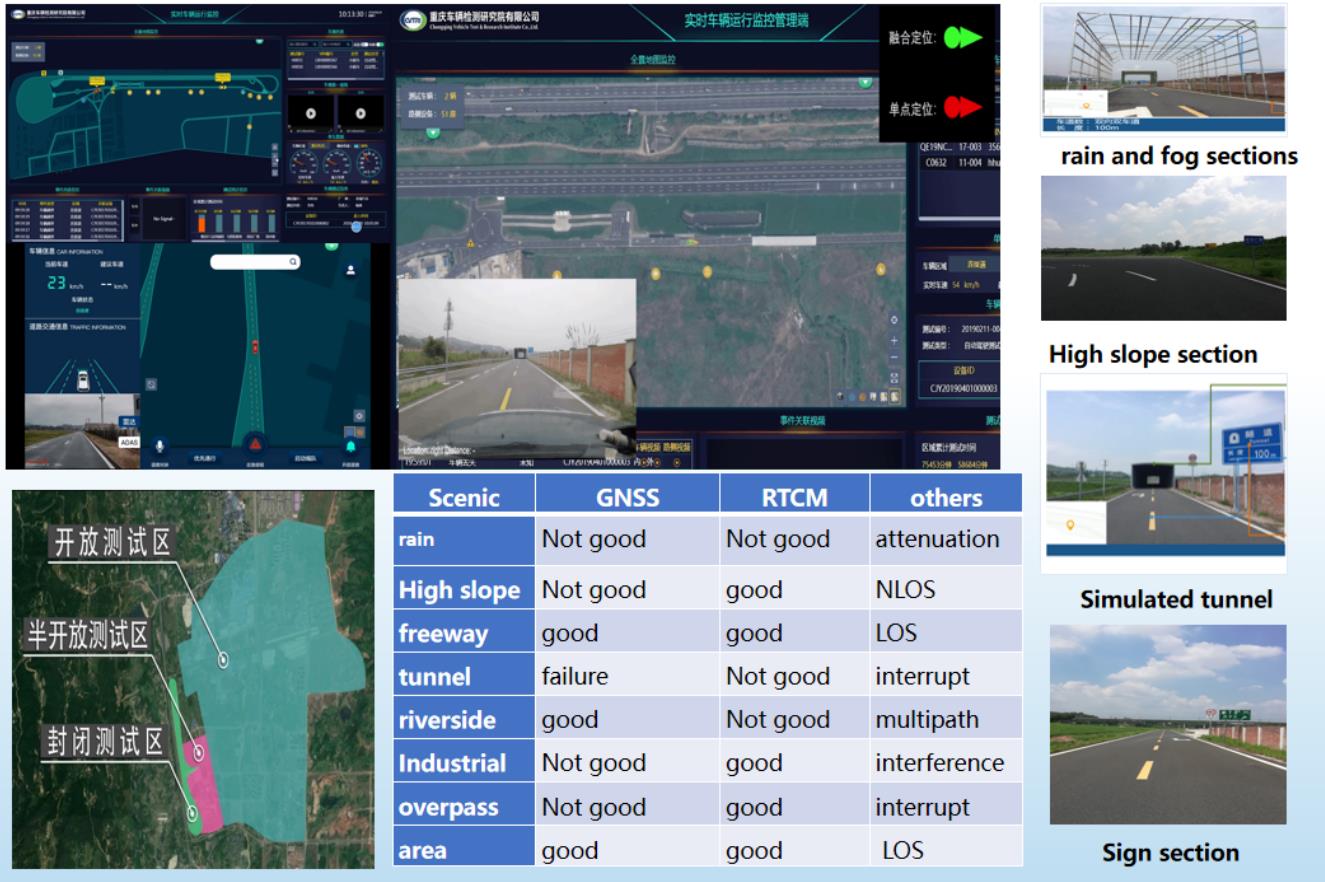Switch to the 全量地图监控 tab
Viewport: 1325px width, 882px height.
pyautogui.click(x=652, y=60)
